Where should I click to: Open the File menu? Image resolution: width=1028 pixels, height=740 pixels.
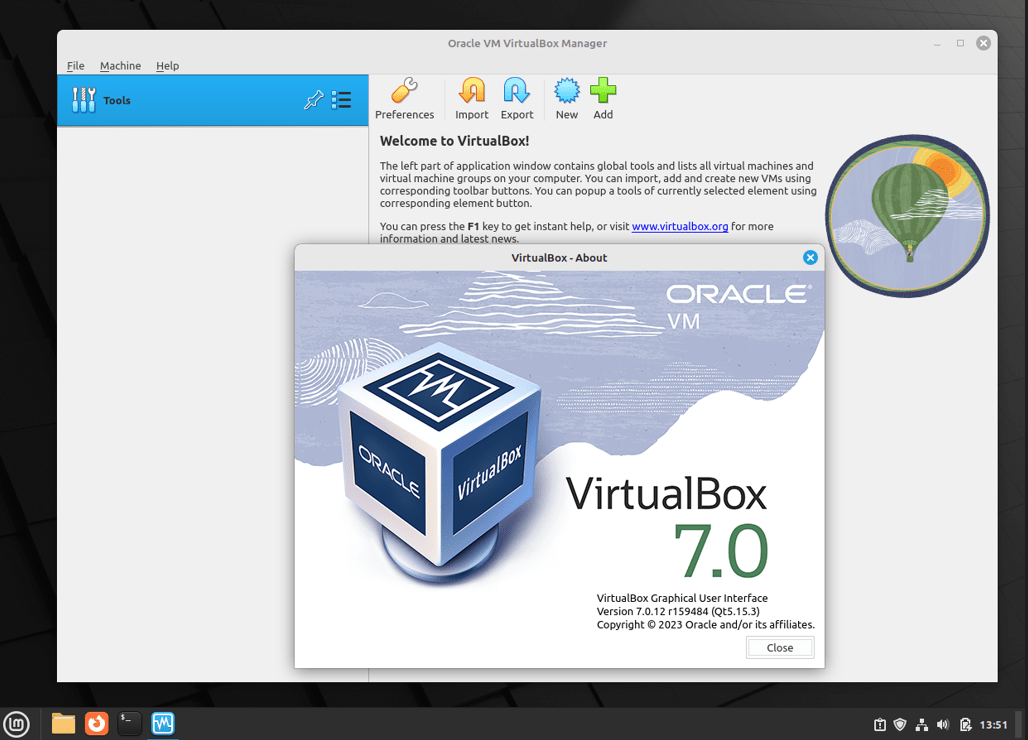[75, 66]
